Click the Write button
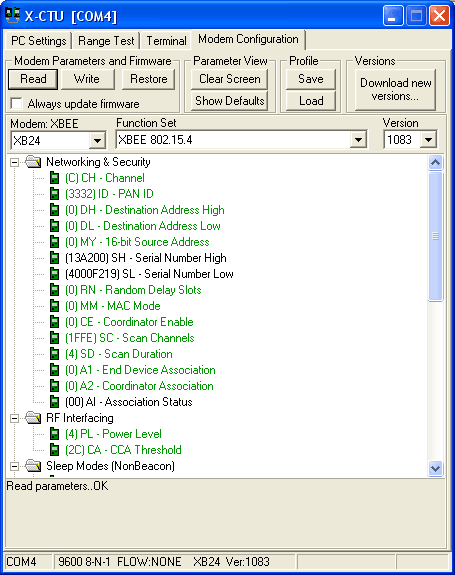The height and width of the screenshot is (575, 455). pos(87,79)
